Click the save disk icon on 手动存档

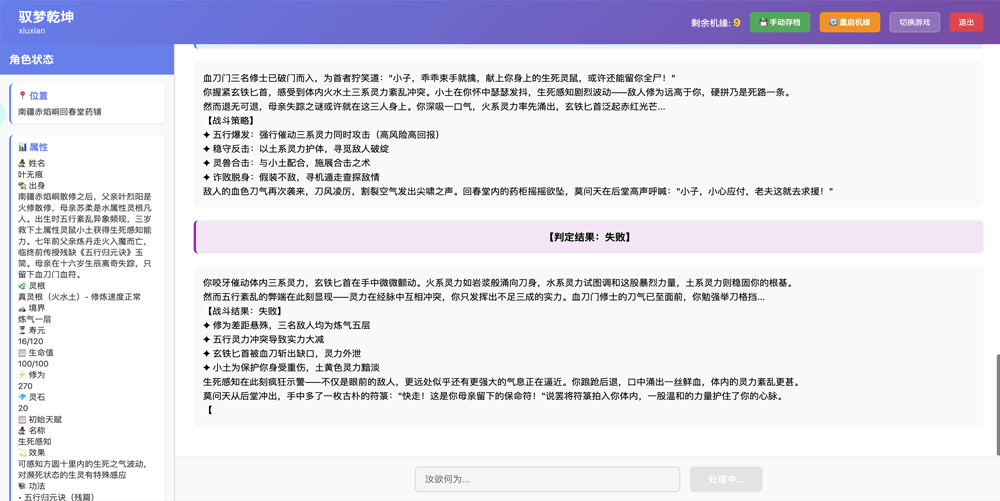click(x=763, y=22)
